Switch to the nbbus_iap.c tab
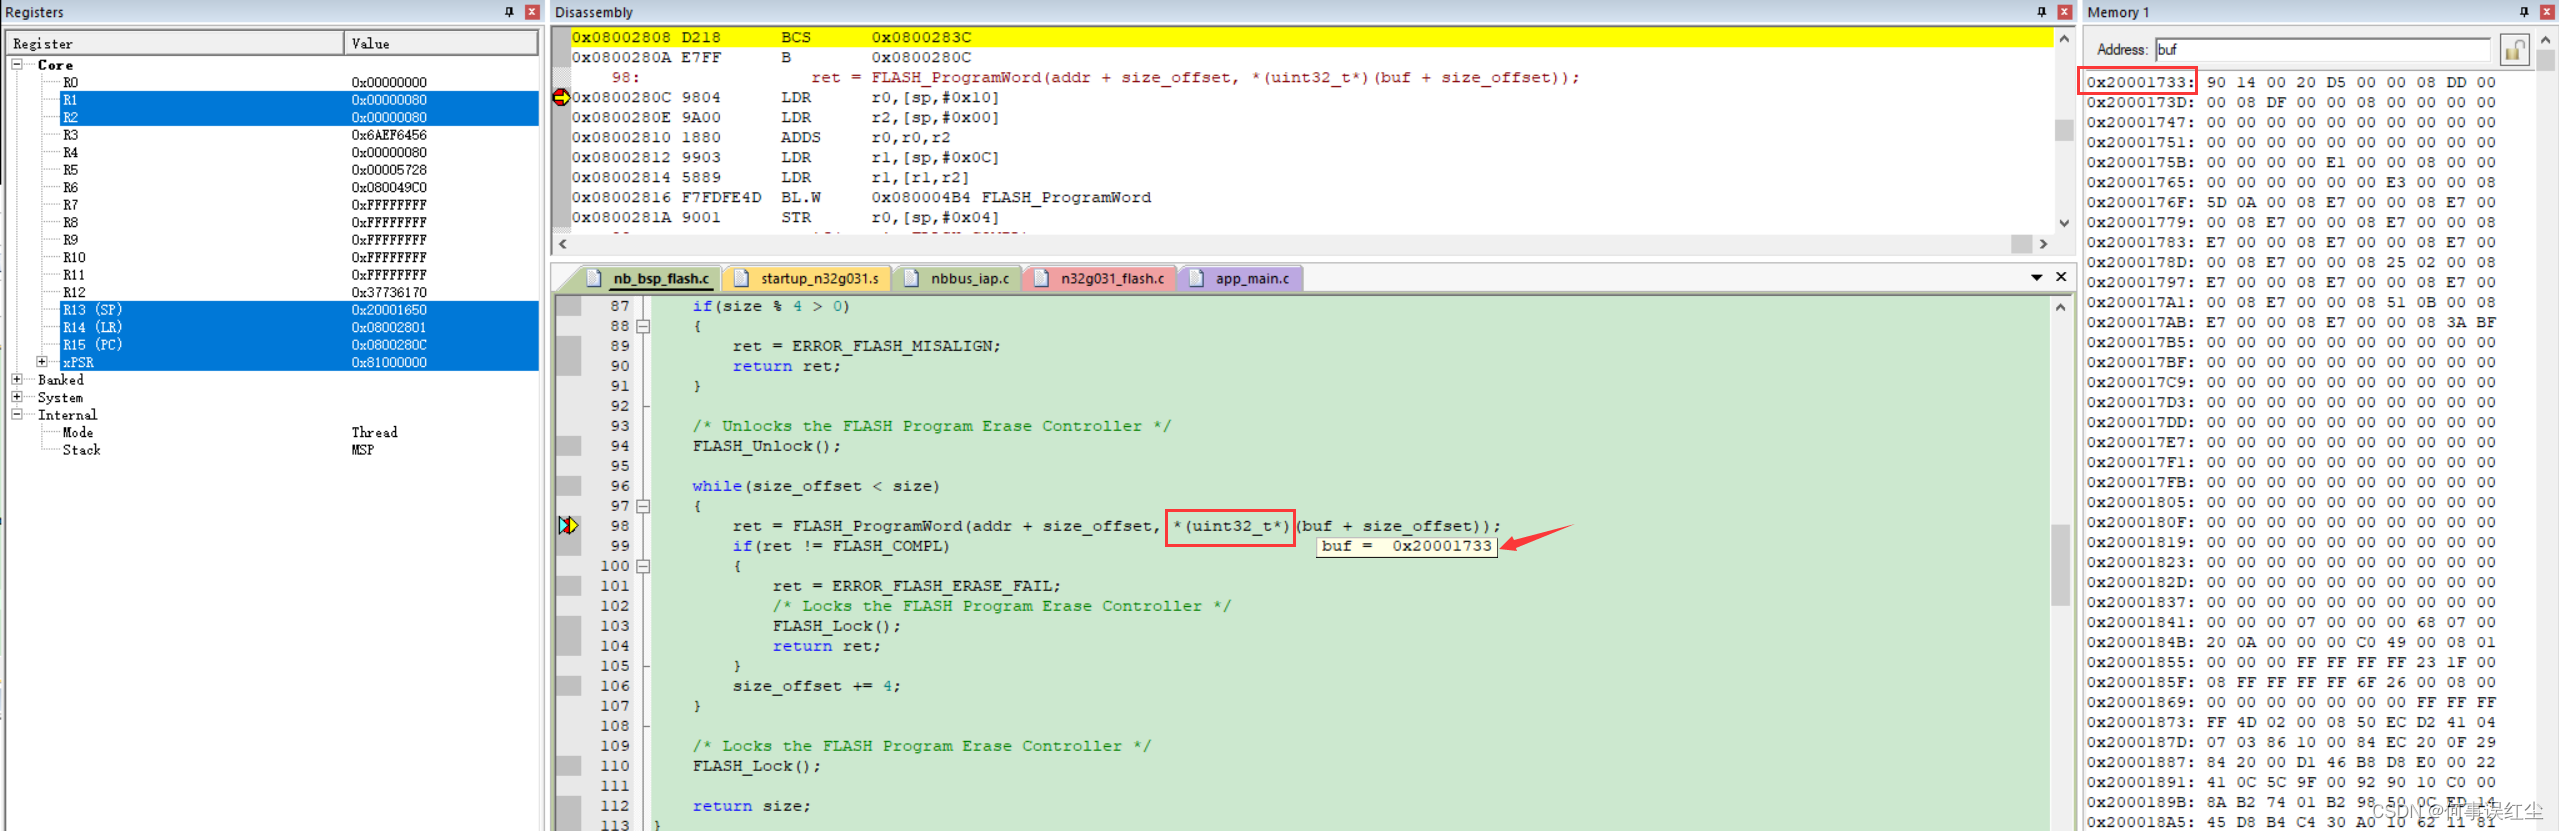Viewport: 2559px width, 831px height. 958,279
